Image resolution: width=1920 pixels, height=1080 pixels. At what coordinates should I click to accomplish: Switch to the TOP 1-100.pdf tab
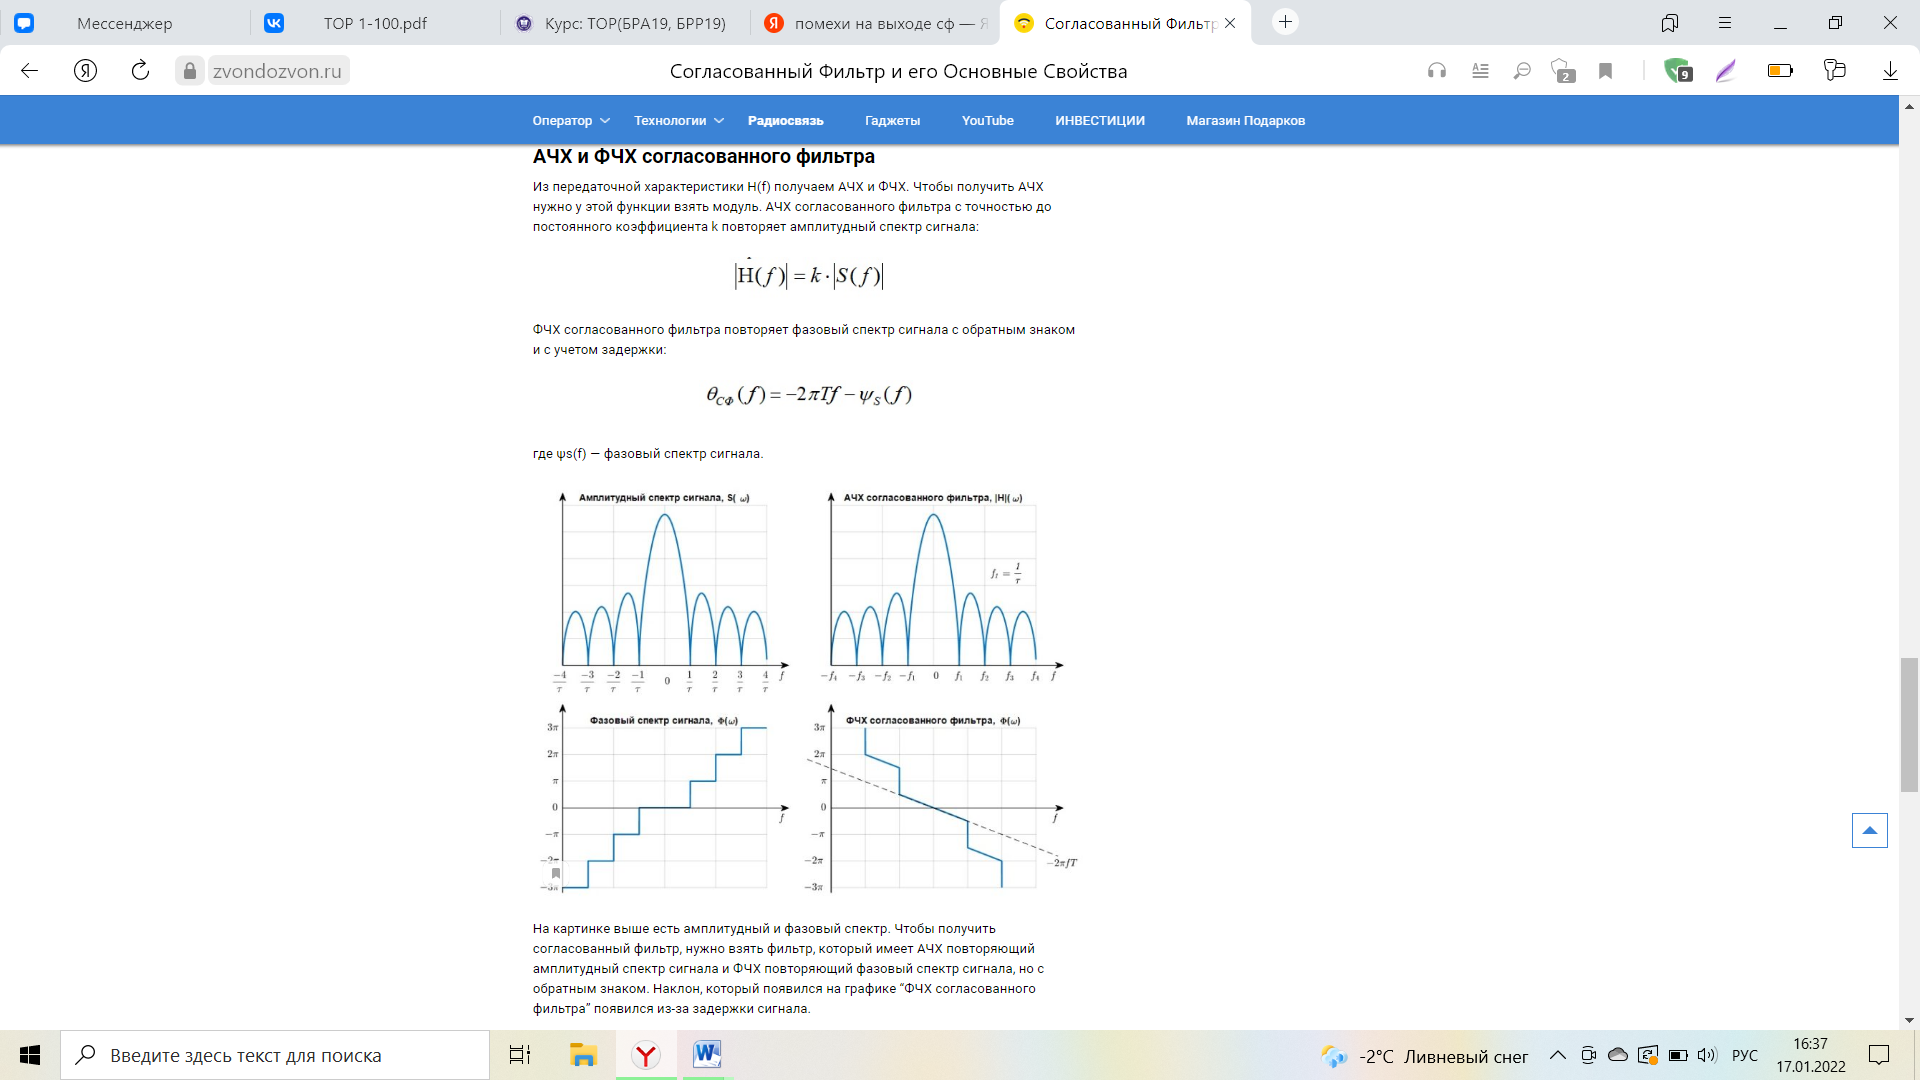tap(375, 23)
